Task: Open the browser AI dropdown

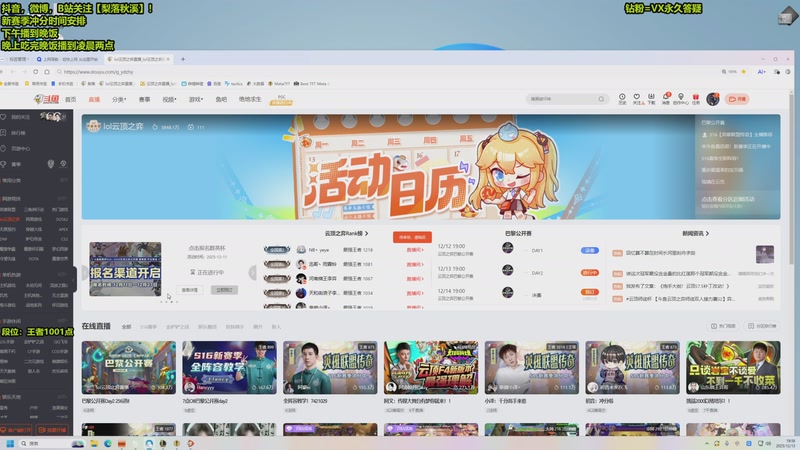Action: (x=761, y=72)
